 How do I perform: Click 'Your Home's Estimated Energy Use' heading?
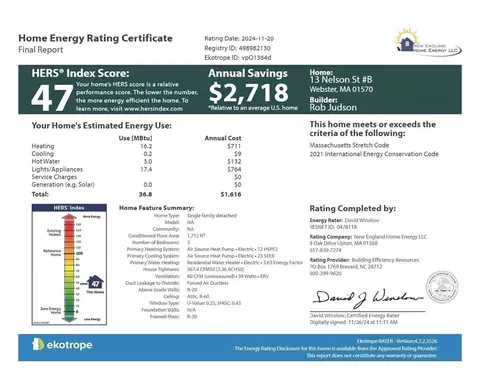102,126
